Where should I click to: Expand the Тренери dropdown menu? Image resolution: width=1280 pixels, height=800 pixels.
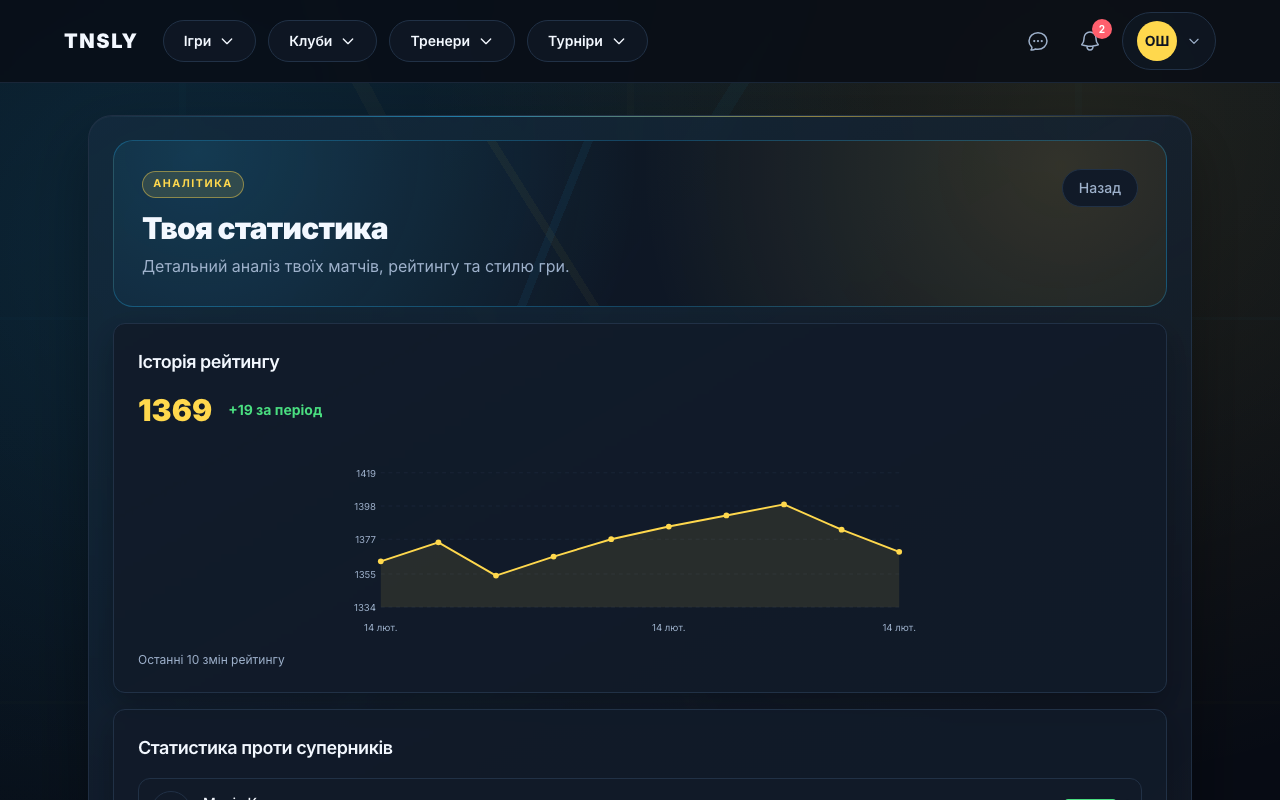451,41
